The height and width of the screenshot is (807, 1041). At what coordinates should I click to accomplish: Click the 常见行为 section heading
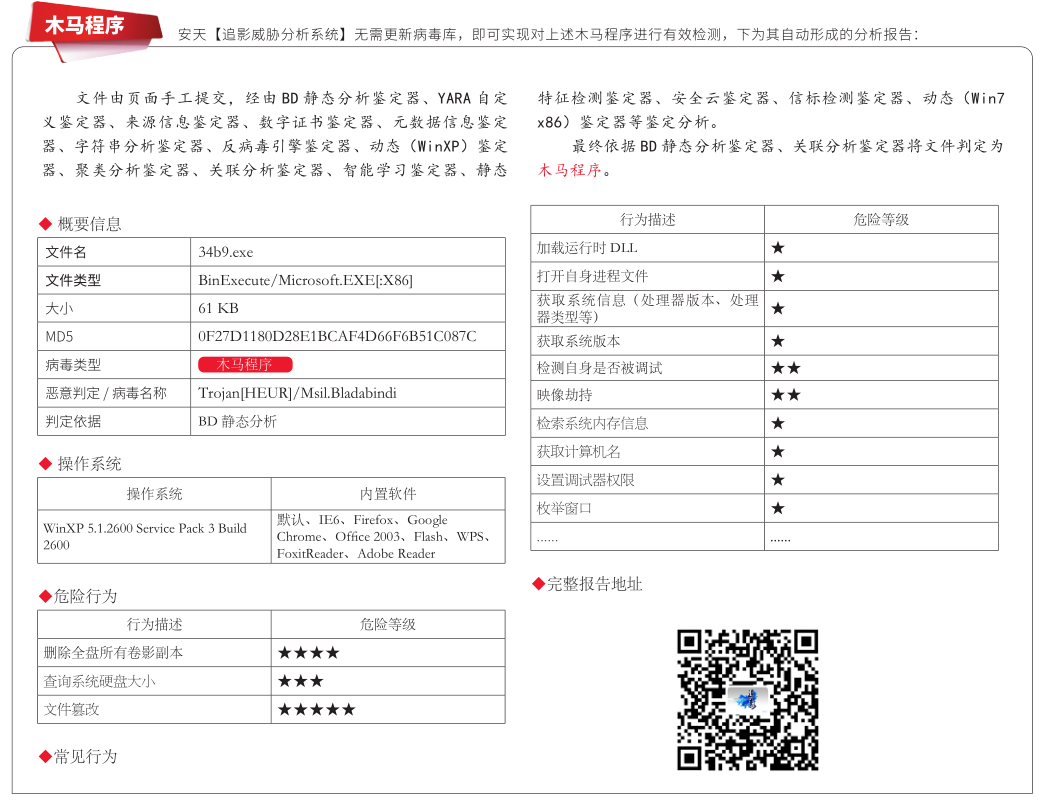click(x=86, y=756)
